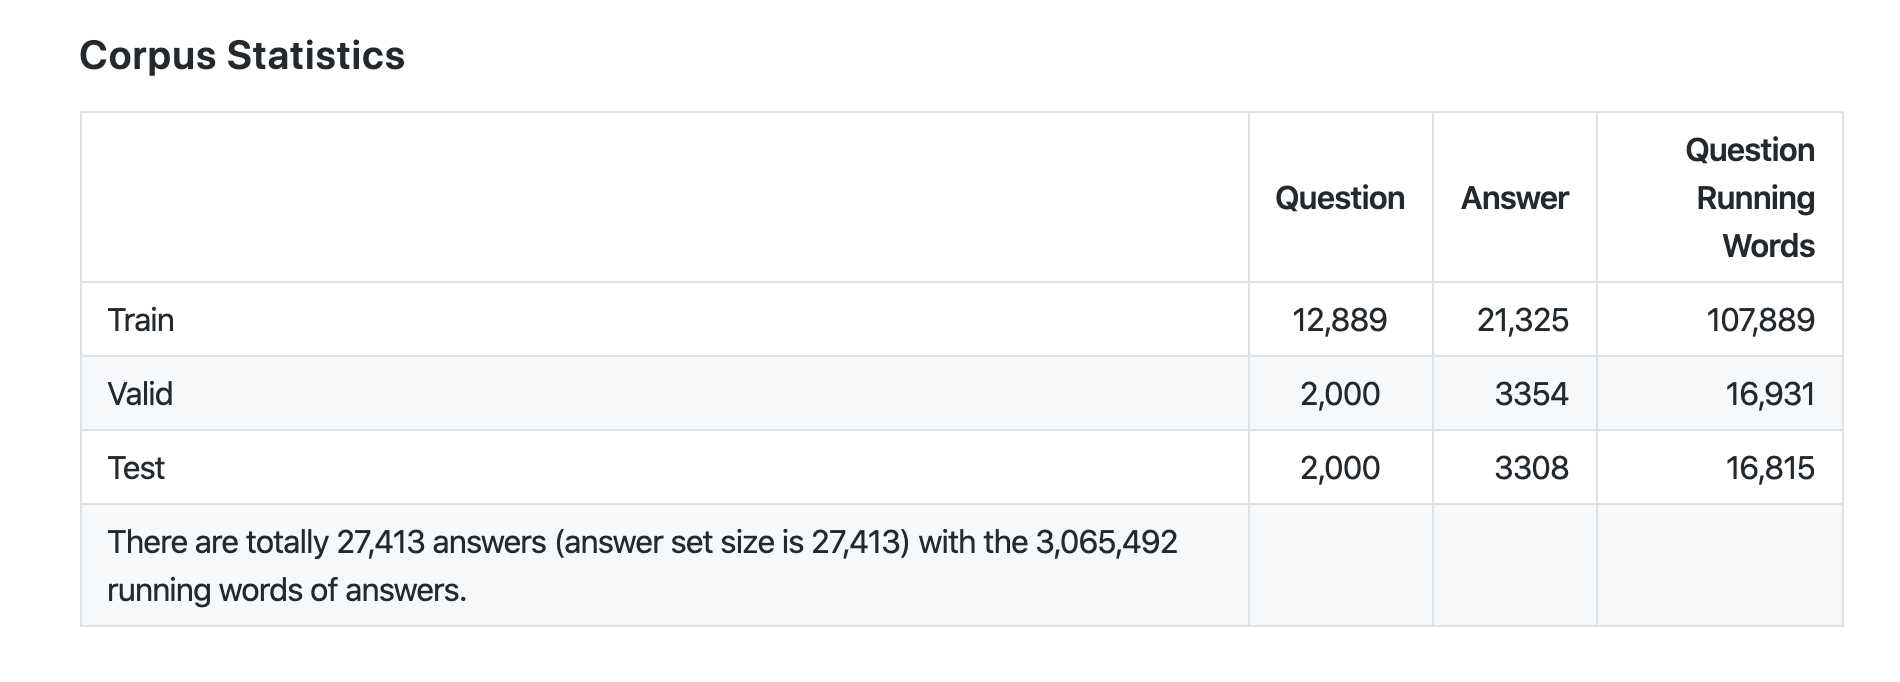Screen dimensions: 1900x682
Task: Click the Test question count cell
Action: 1340,468
